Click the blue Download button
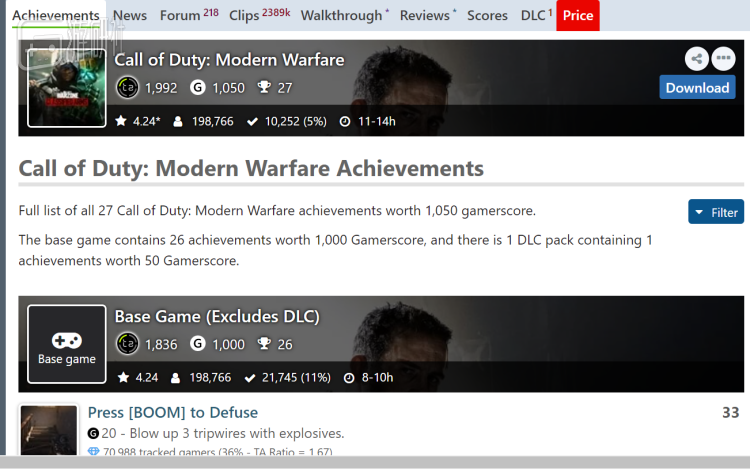The image size is (750, 469). [697, 87]
